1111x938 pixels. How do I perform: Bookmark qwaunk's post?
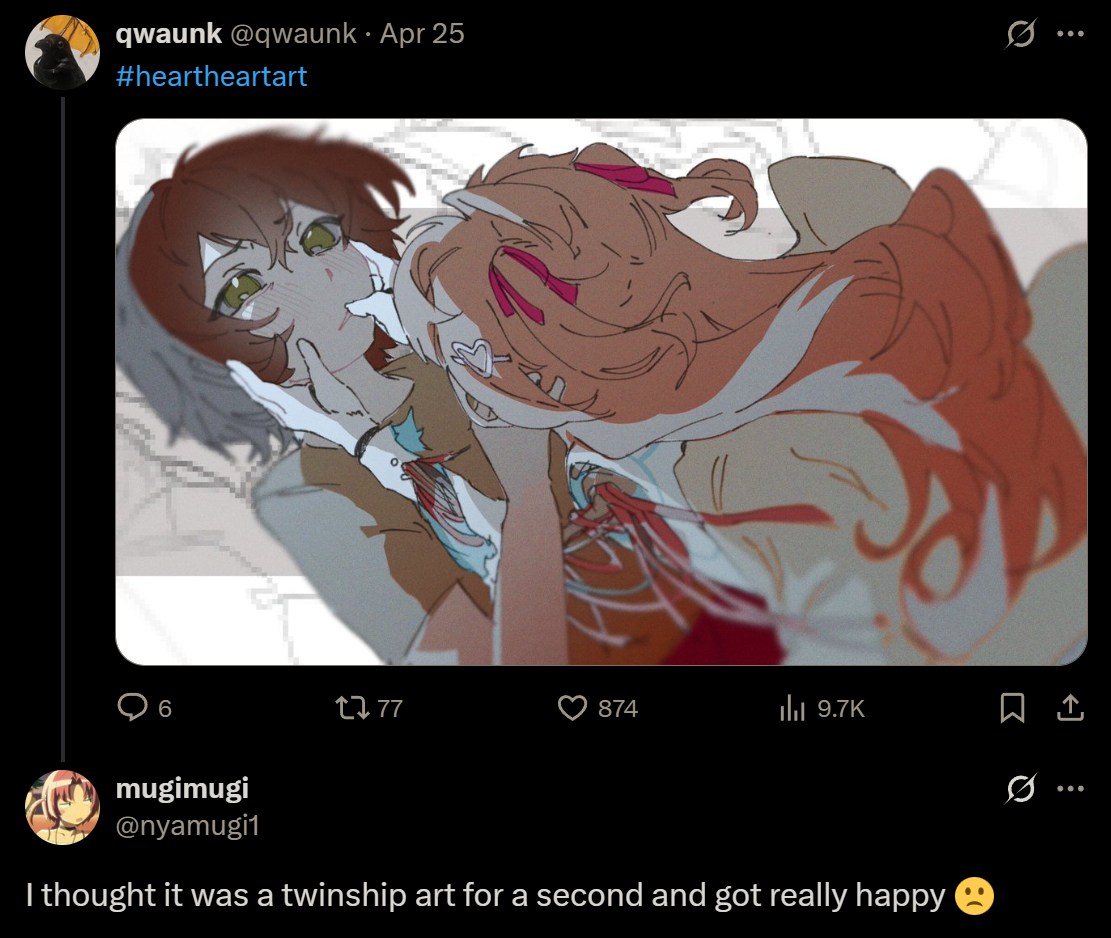coord(1012,708)
